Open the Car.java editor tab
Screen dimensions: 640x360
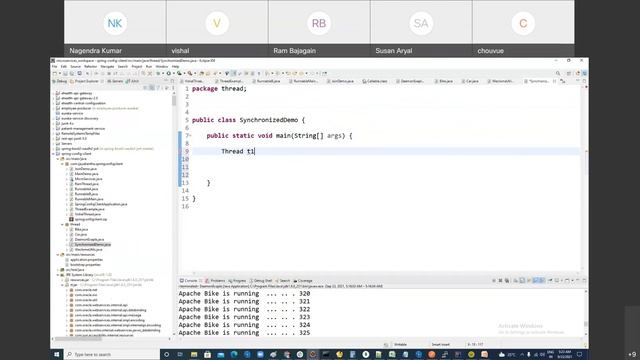[x=470, y=81]
